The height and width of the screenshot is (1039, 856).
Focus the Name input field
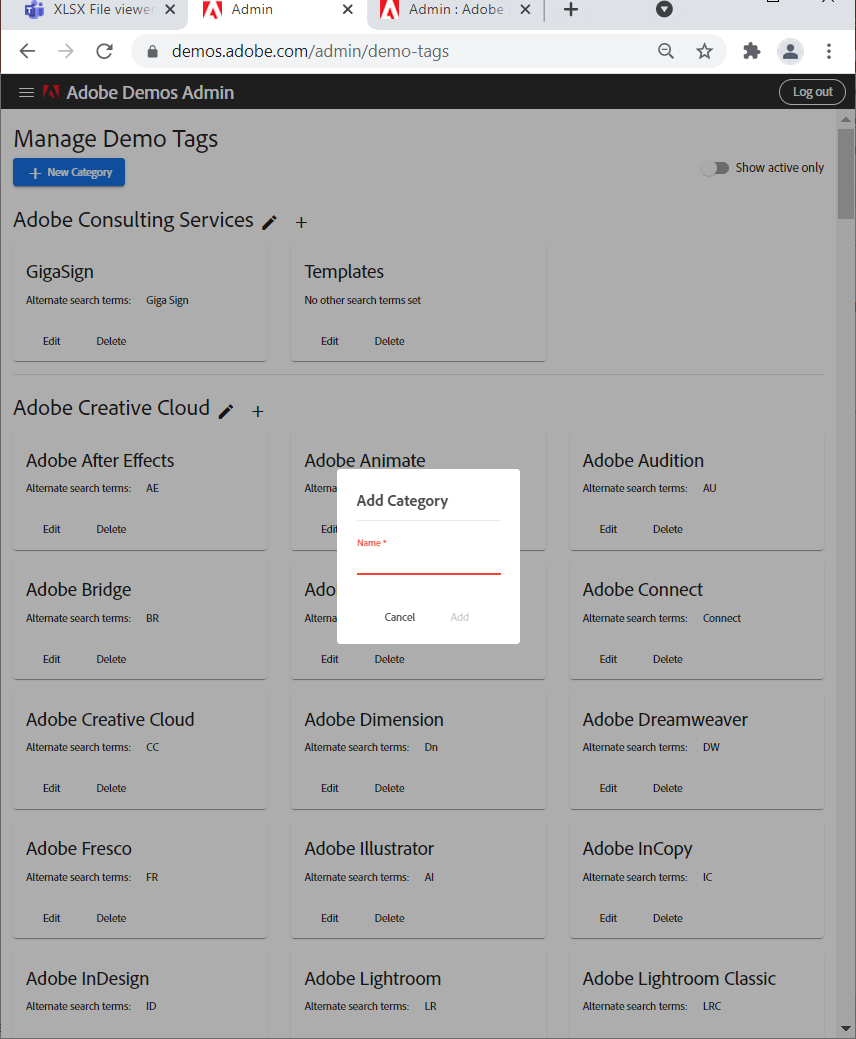tap(429, 563)
